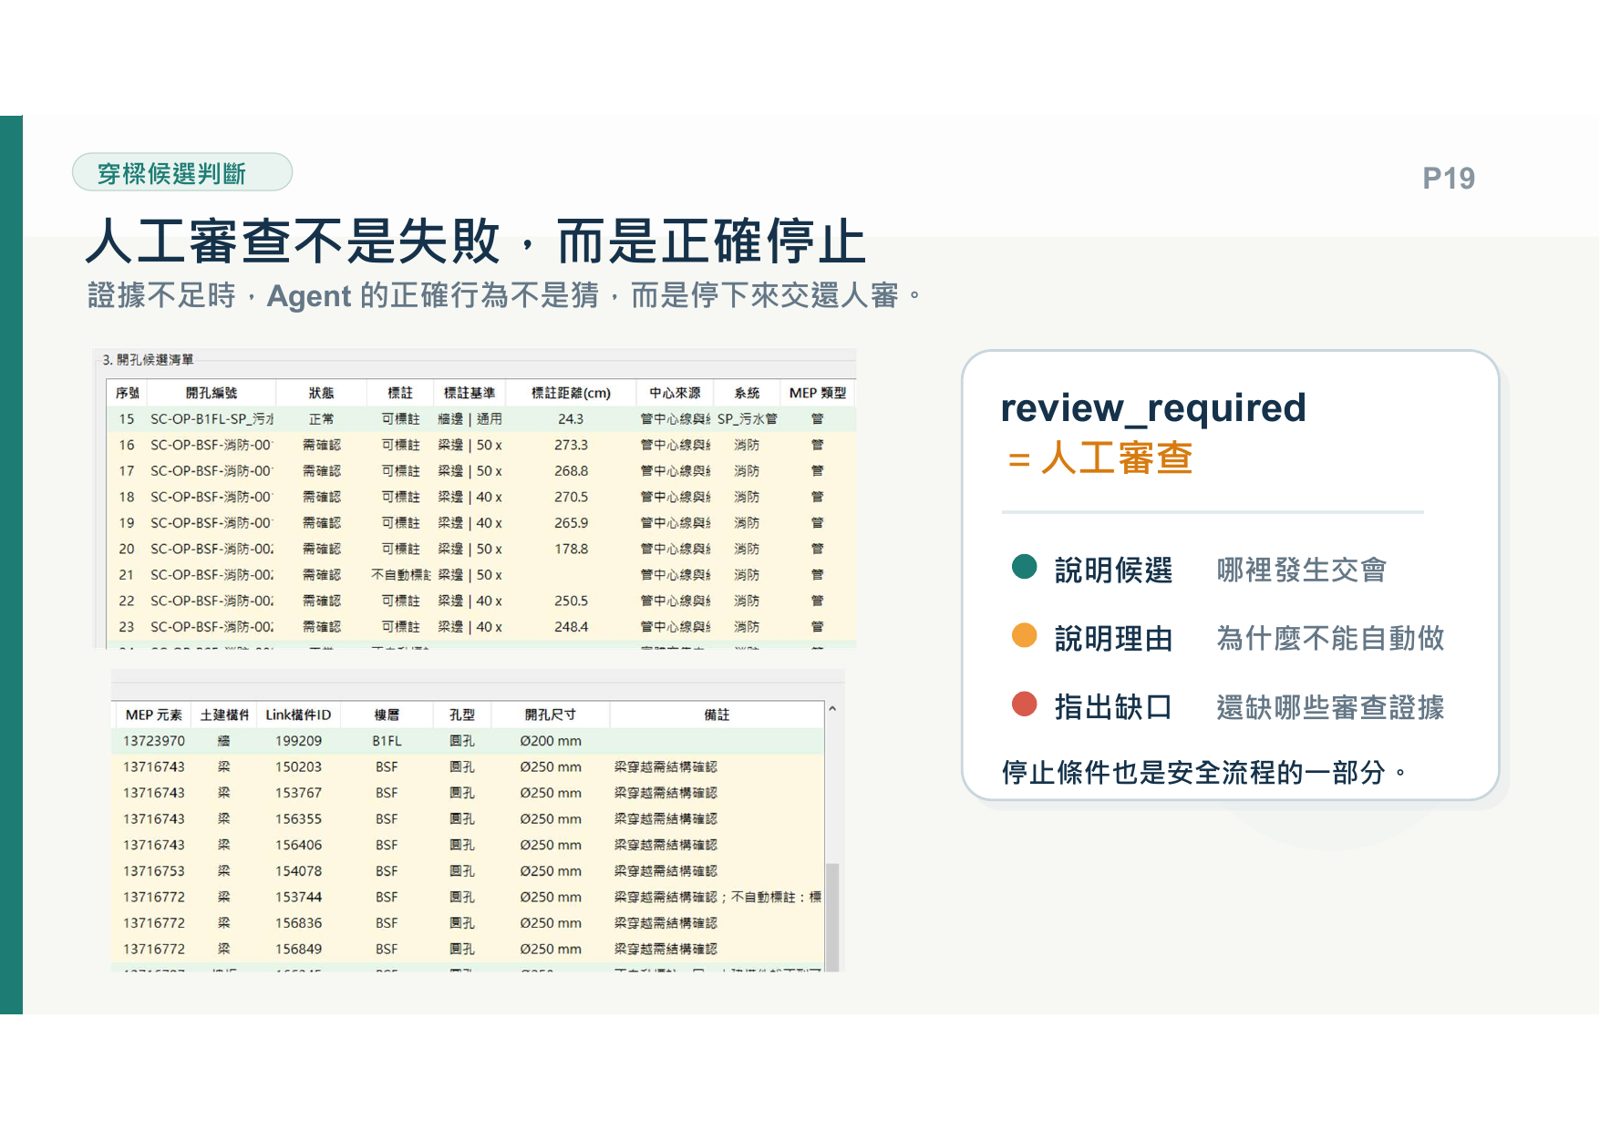The height and width of the screenshot is (1131, 1600).
Task: Click the MEP 類型 column header
Action: coord(817,393)
